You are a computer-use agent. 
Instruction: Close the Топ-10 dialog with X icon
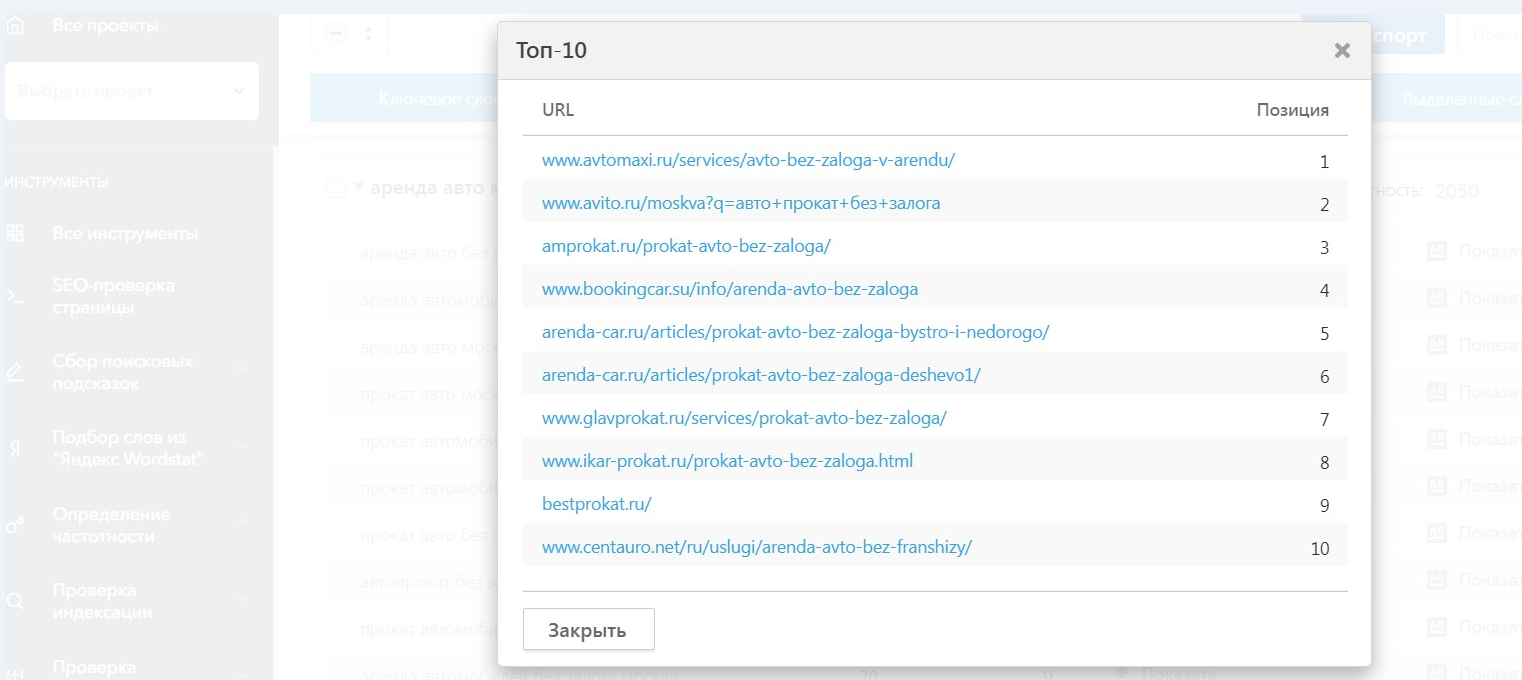1342,50
